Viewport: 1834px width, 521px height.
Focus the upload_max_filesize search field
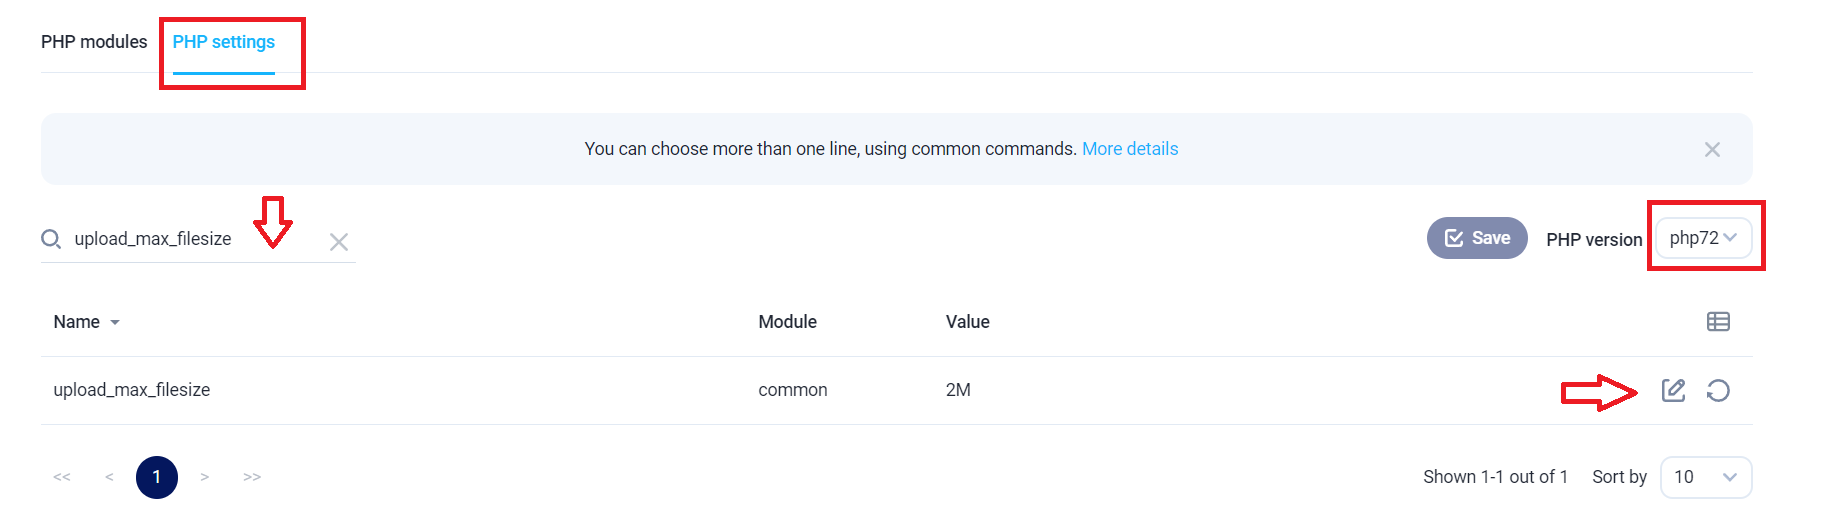(190, 239)
